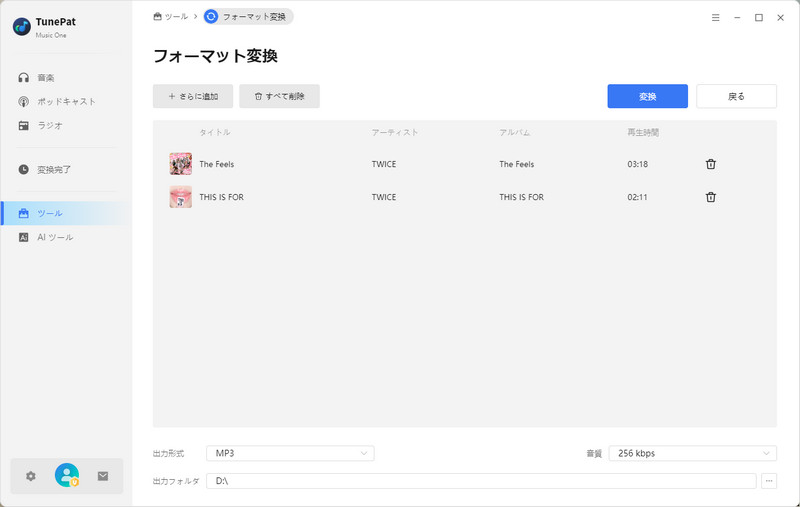Open the mail feedback icon
This screenshot has width=800, height=507.
point(103,476)
